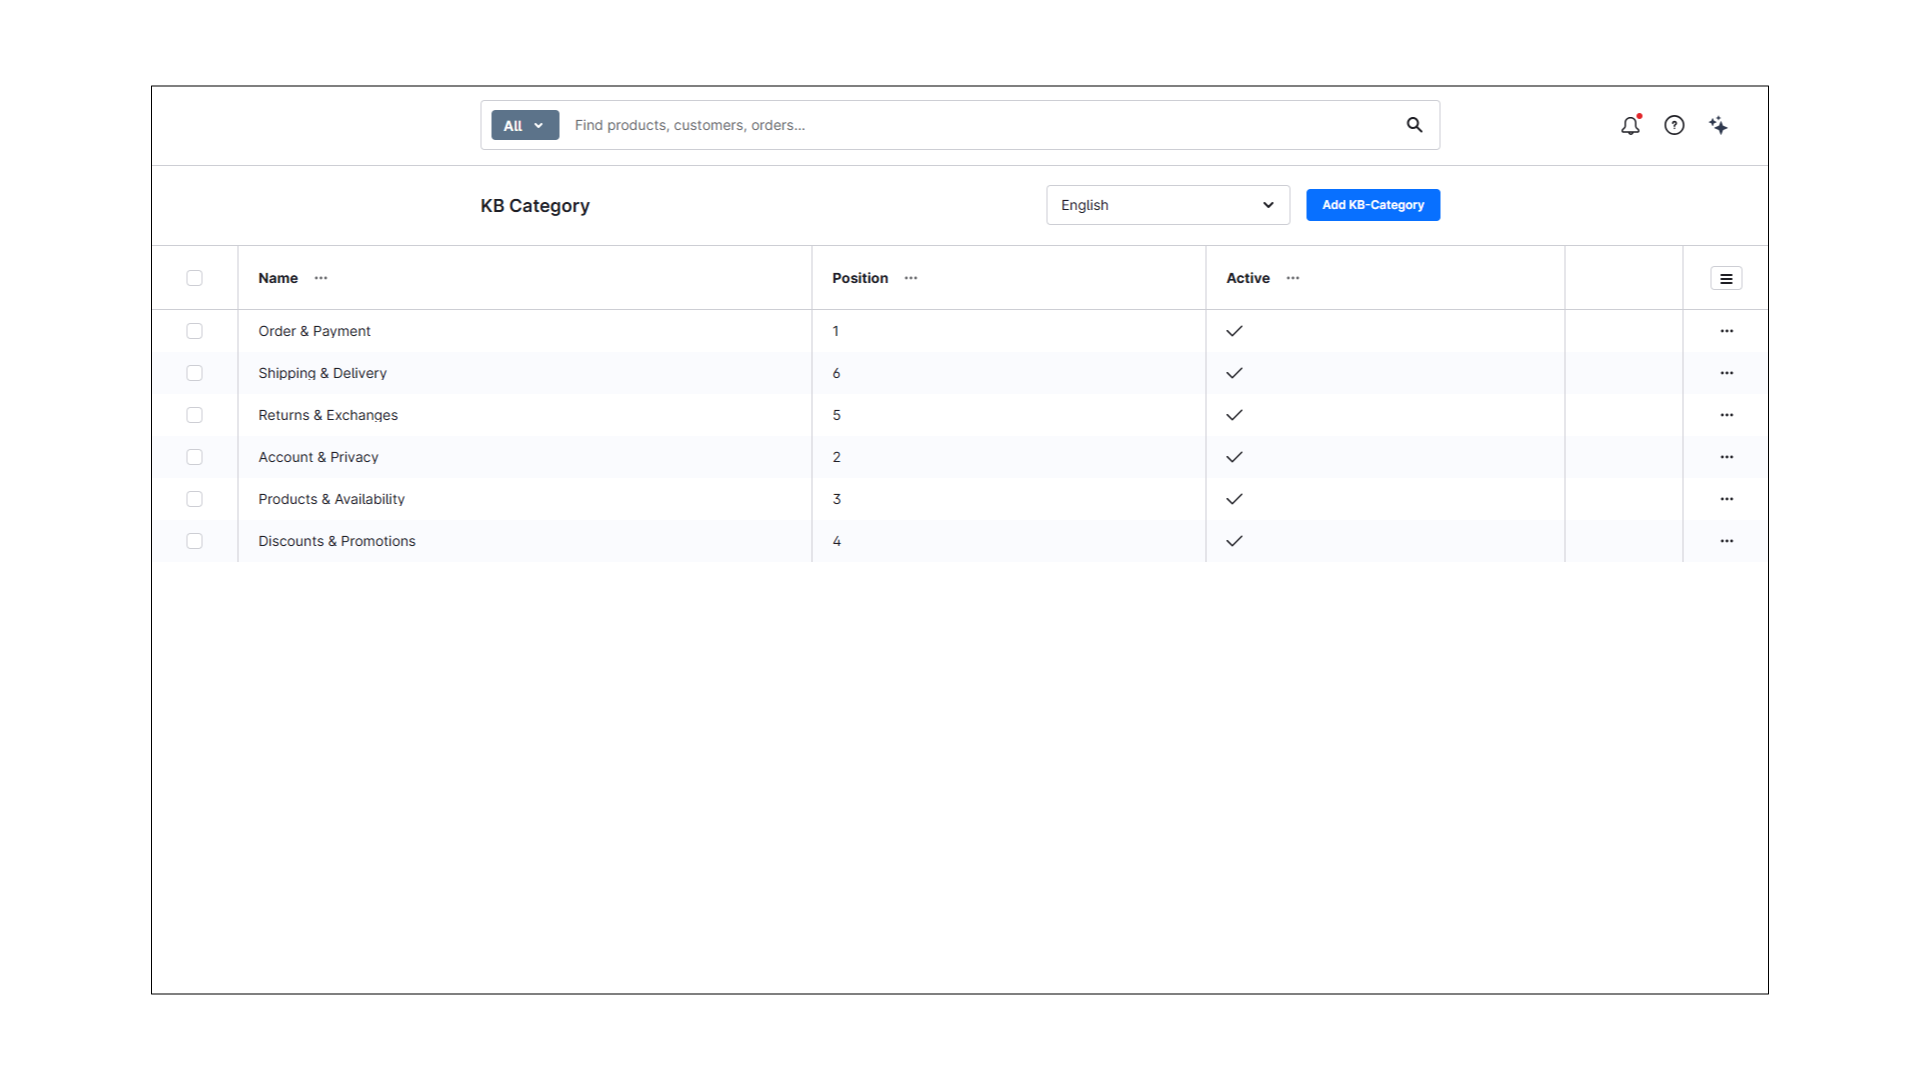1920x1080 pixels.
Task: Focus the Find products search field
Action: [x=980, y=125]
